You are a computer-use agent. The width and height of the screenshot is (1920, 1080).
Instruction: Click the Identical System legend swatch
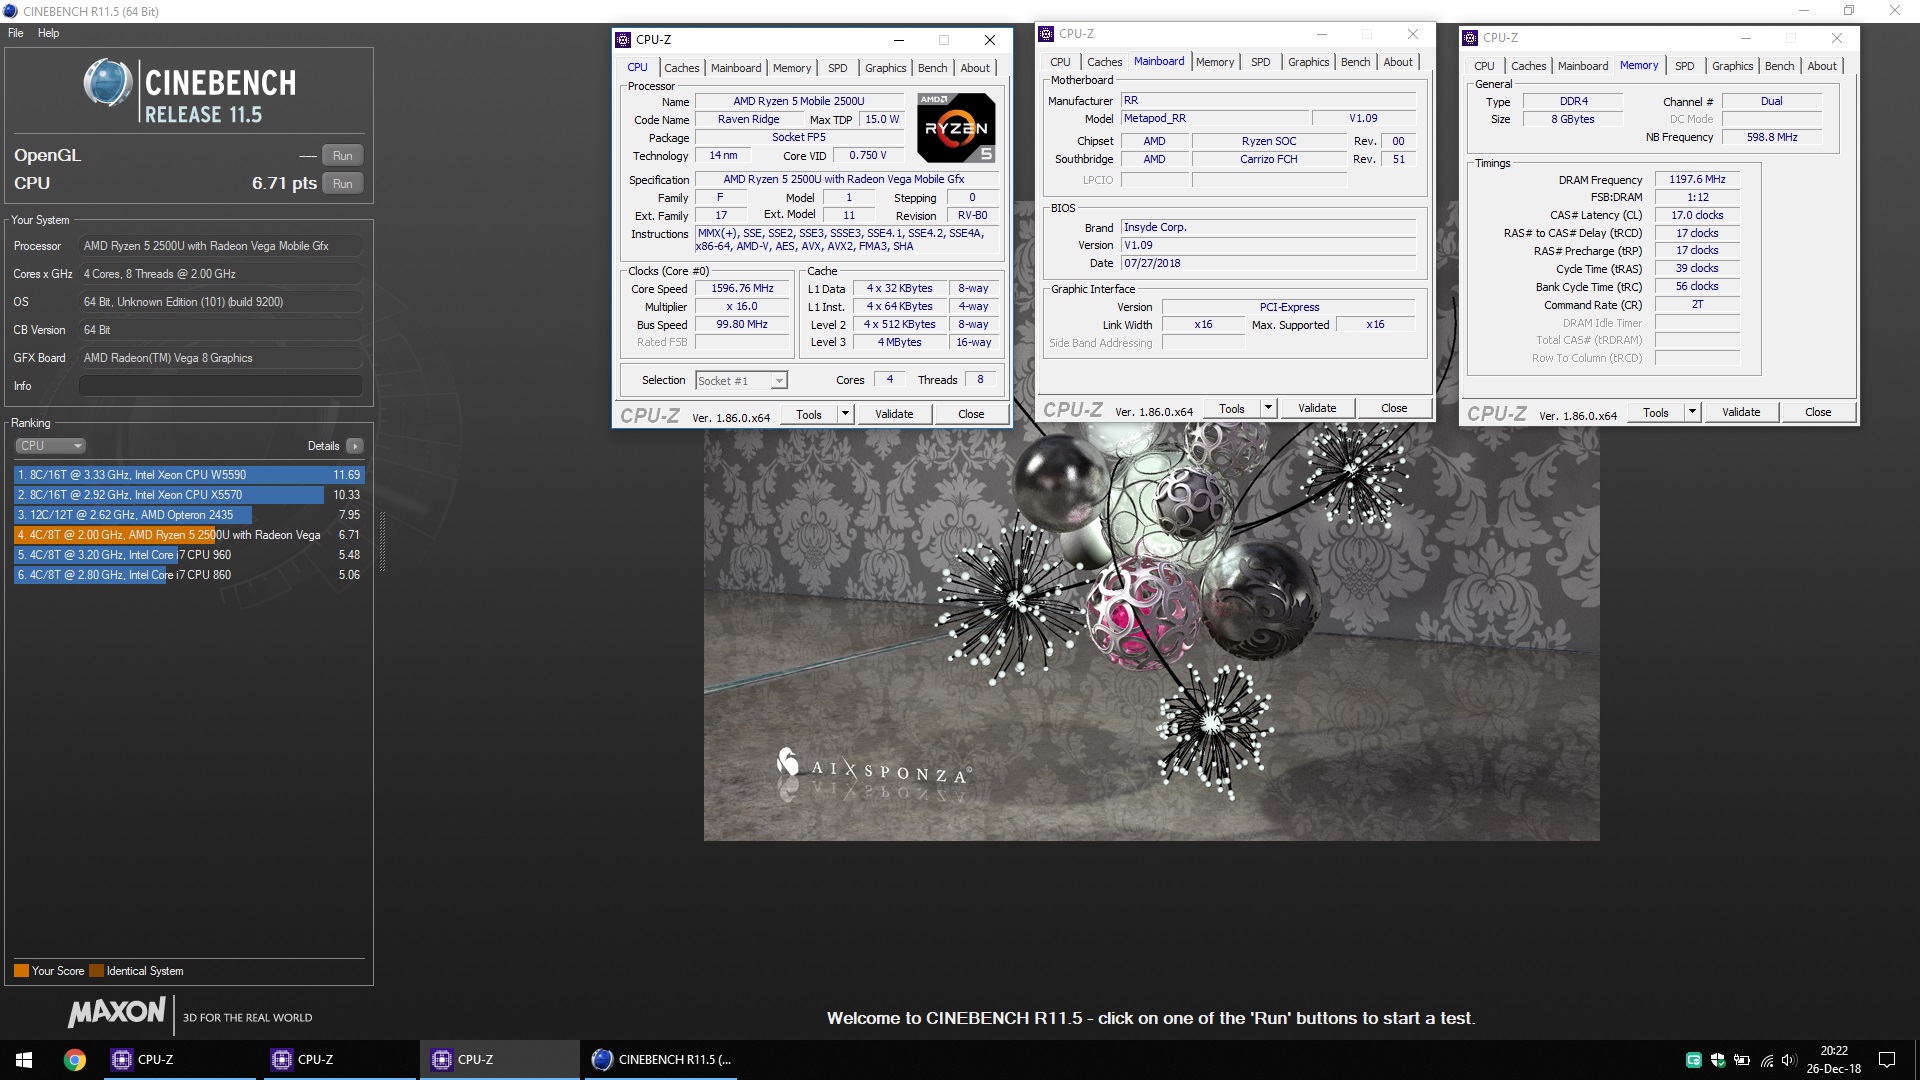pos(96,971)
